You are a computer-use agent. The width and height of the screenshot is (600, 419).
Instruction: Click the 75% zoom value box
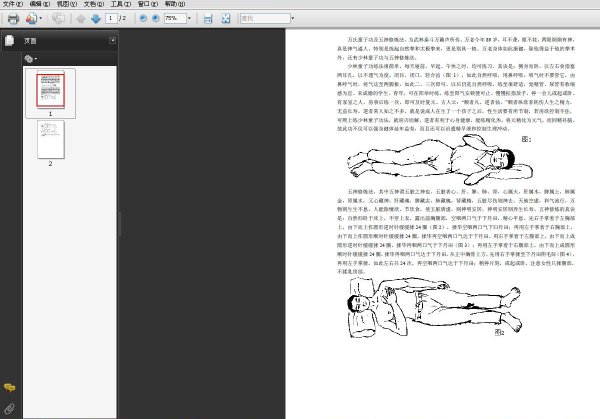point(175,18)
